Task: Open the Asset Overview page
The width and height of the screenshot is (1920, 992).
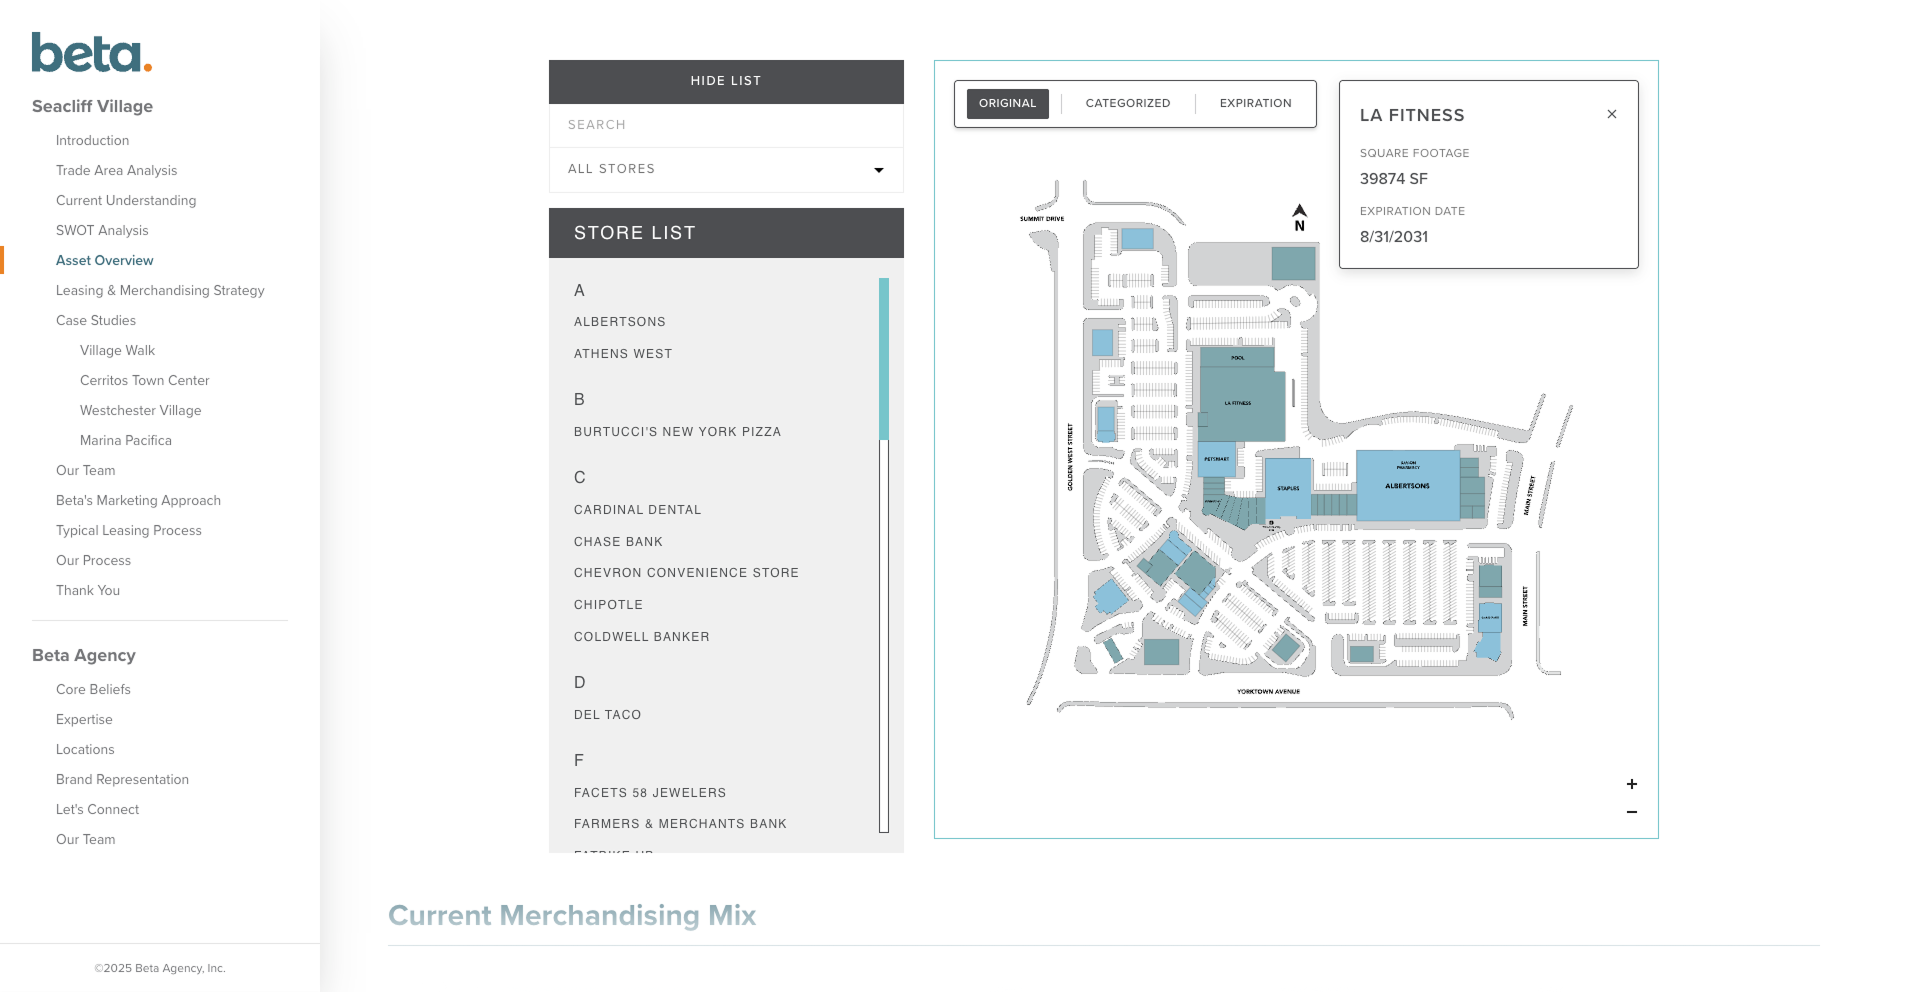Action: [x=105, y=261]
